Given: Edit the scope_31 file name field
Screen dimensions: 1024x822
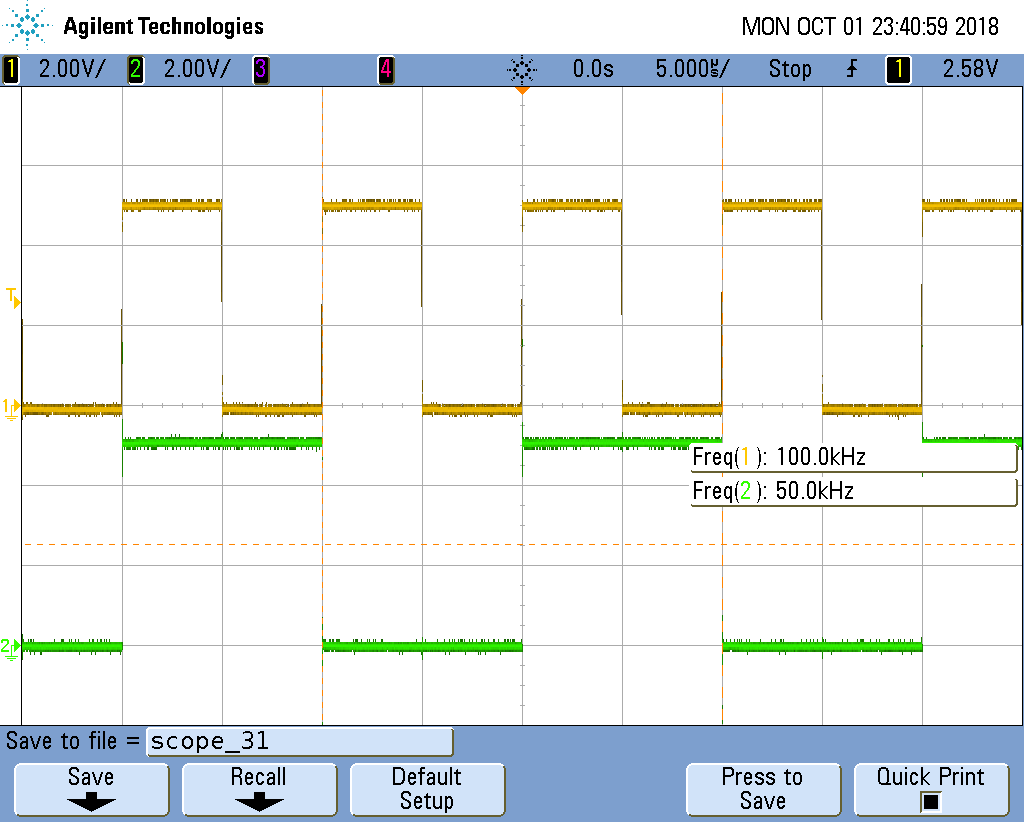Looking at the screenshot, I should click(300, 742).
